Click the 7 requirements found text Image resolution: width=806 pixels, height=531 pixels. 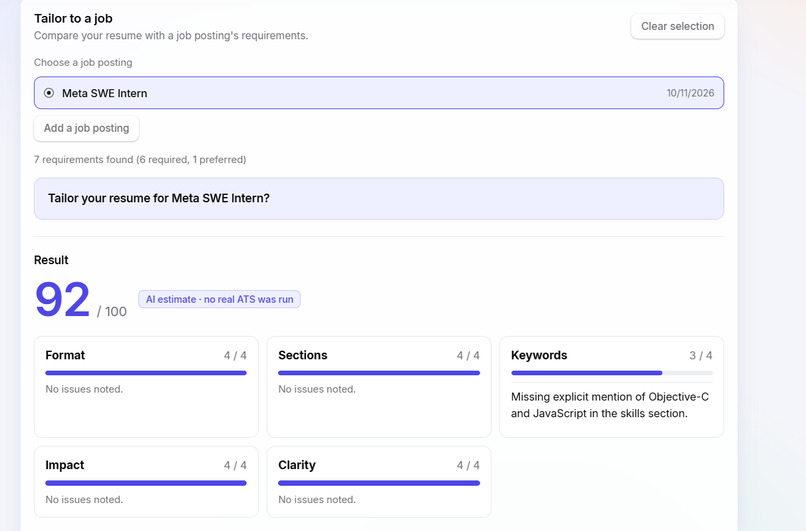click(140, 159)
